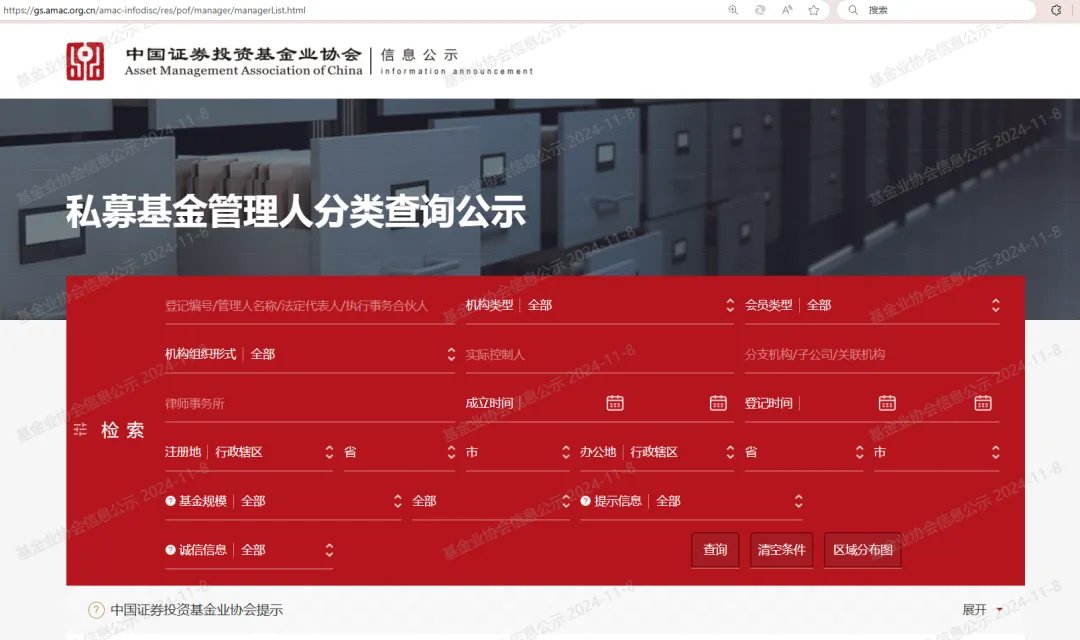Open the 注册地 省 dropdown
Screen dimensions: 1080x640
click(x=399, y=452)
